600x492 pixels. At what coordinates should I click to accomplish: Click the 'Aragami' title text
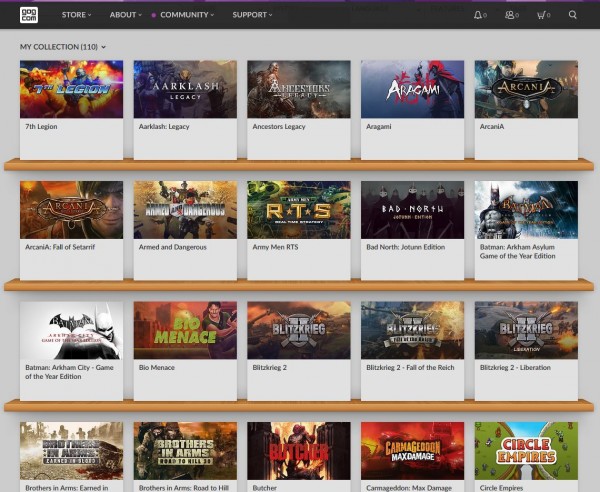[x=378, y=126]
